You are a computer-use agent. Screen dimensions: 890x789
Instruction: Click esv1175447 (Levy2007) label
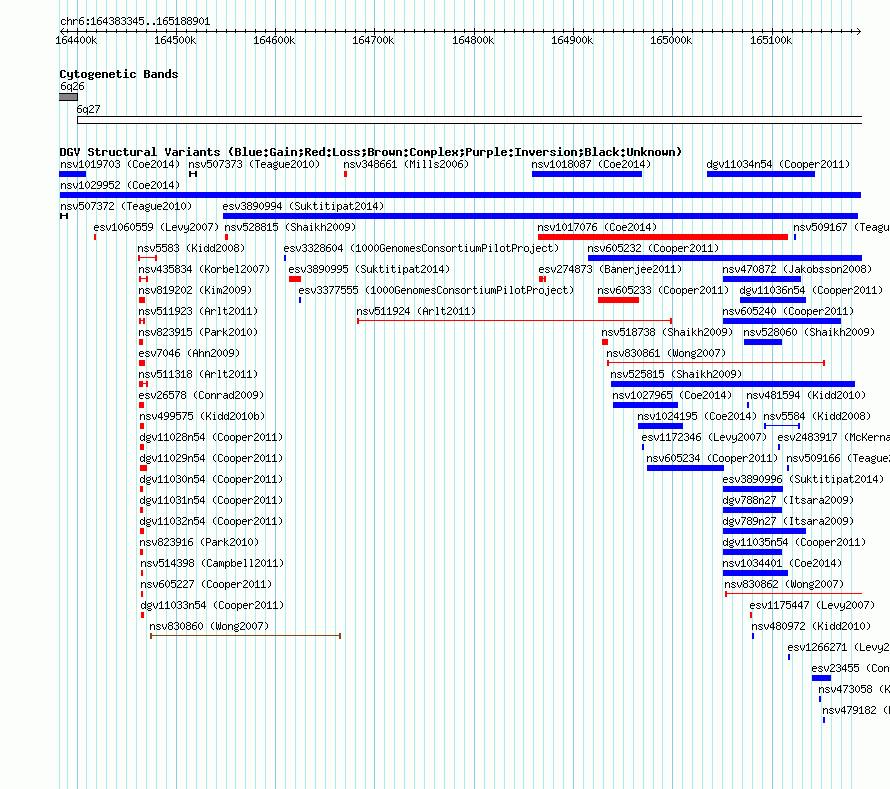[x=812, y=605]
